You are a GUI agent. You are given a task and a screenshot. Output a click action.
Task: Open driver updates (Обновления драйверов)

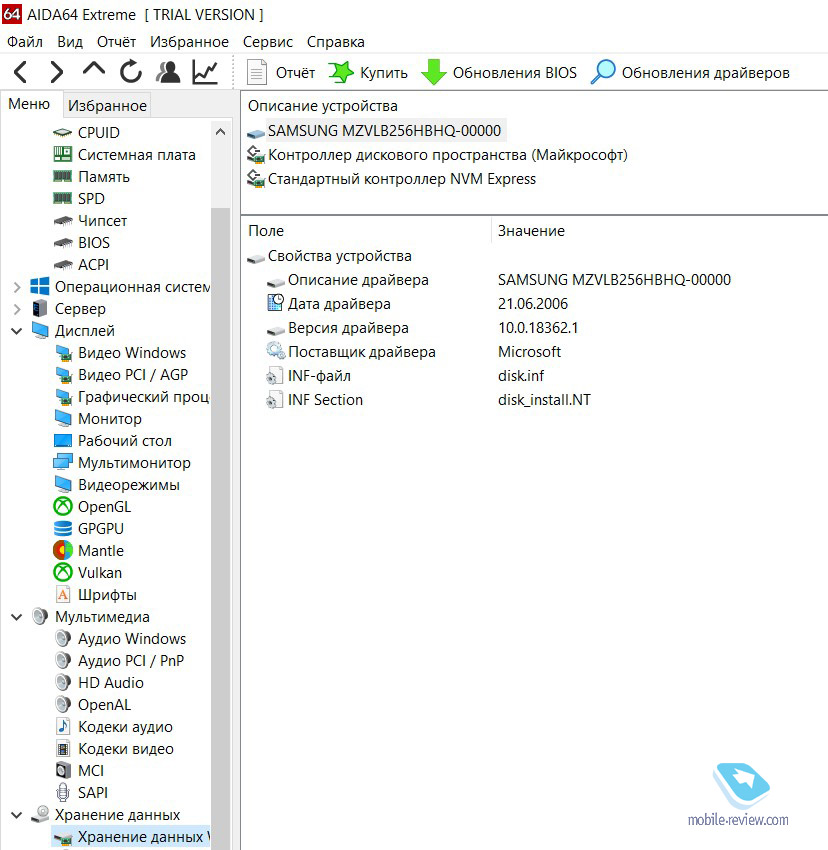coord(690,72)
